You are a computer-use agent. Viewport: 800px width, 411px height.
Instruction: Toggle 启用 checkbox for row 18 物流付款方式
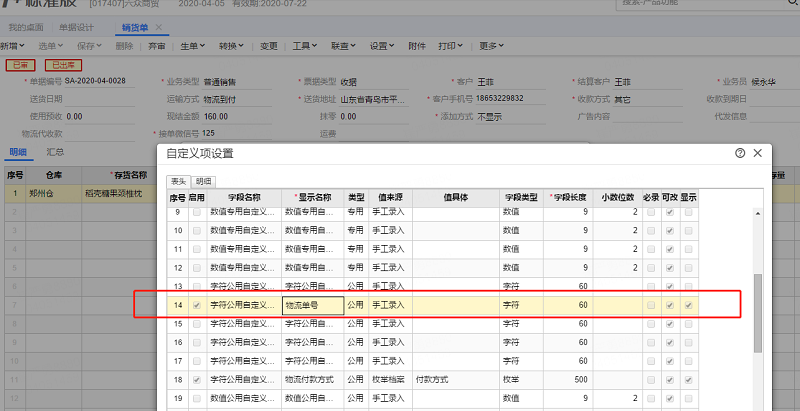pyautogui.click(x=196, y=380)
